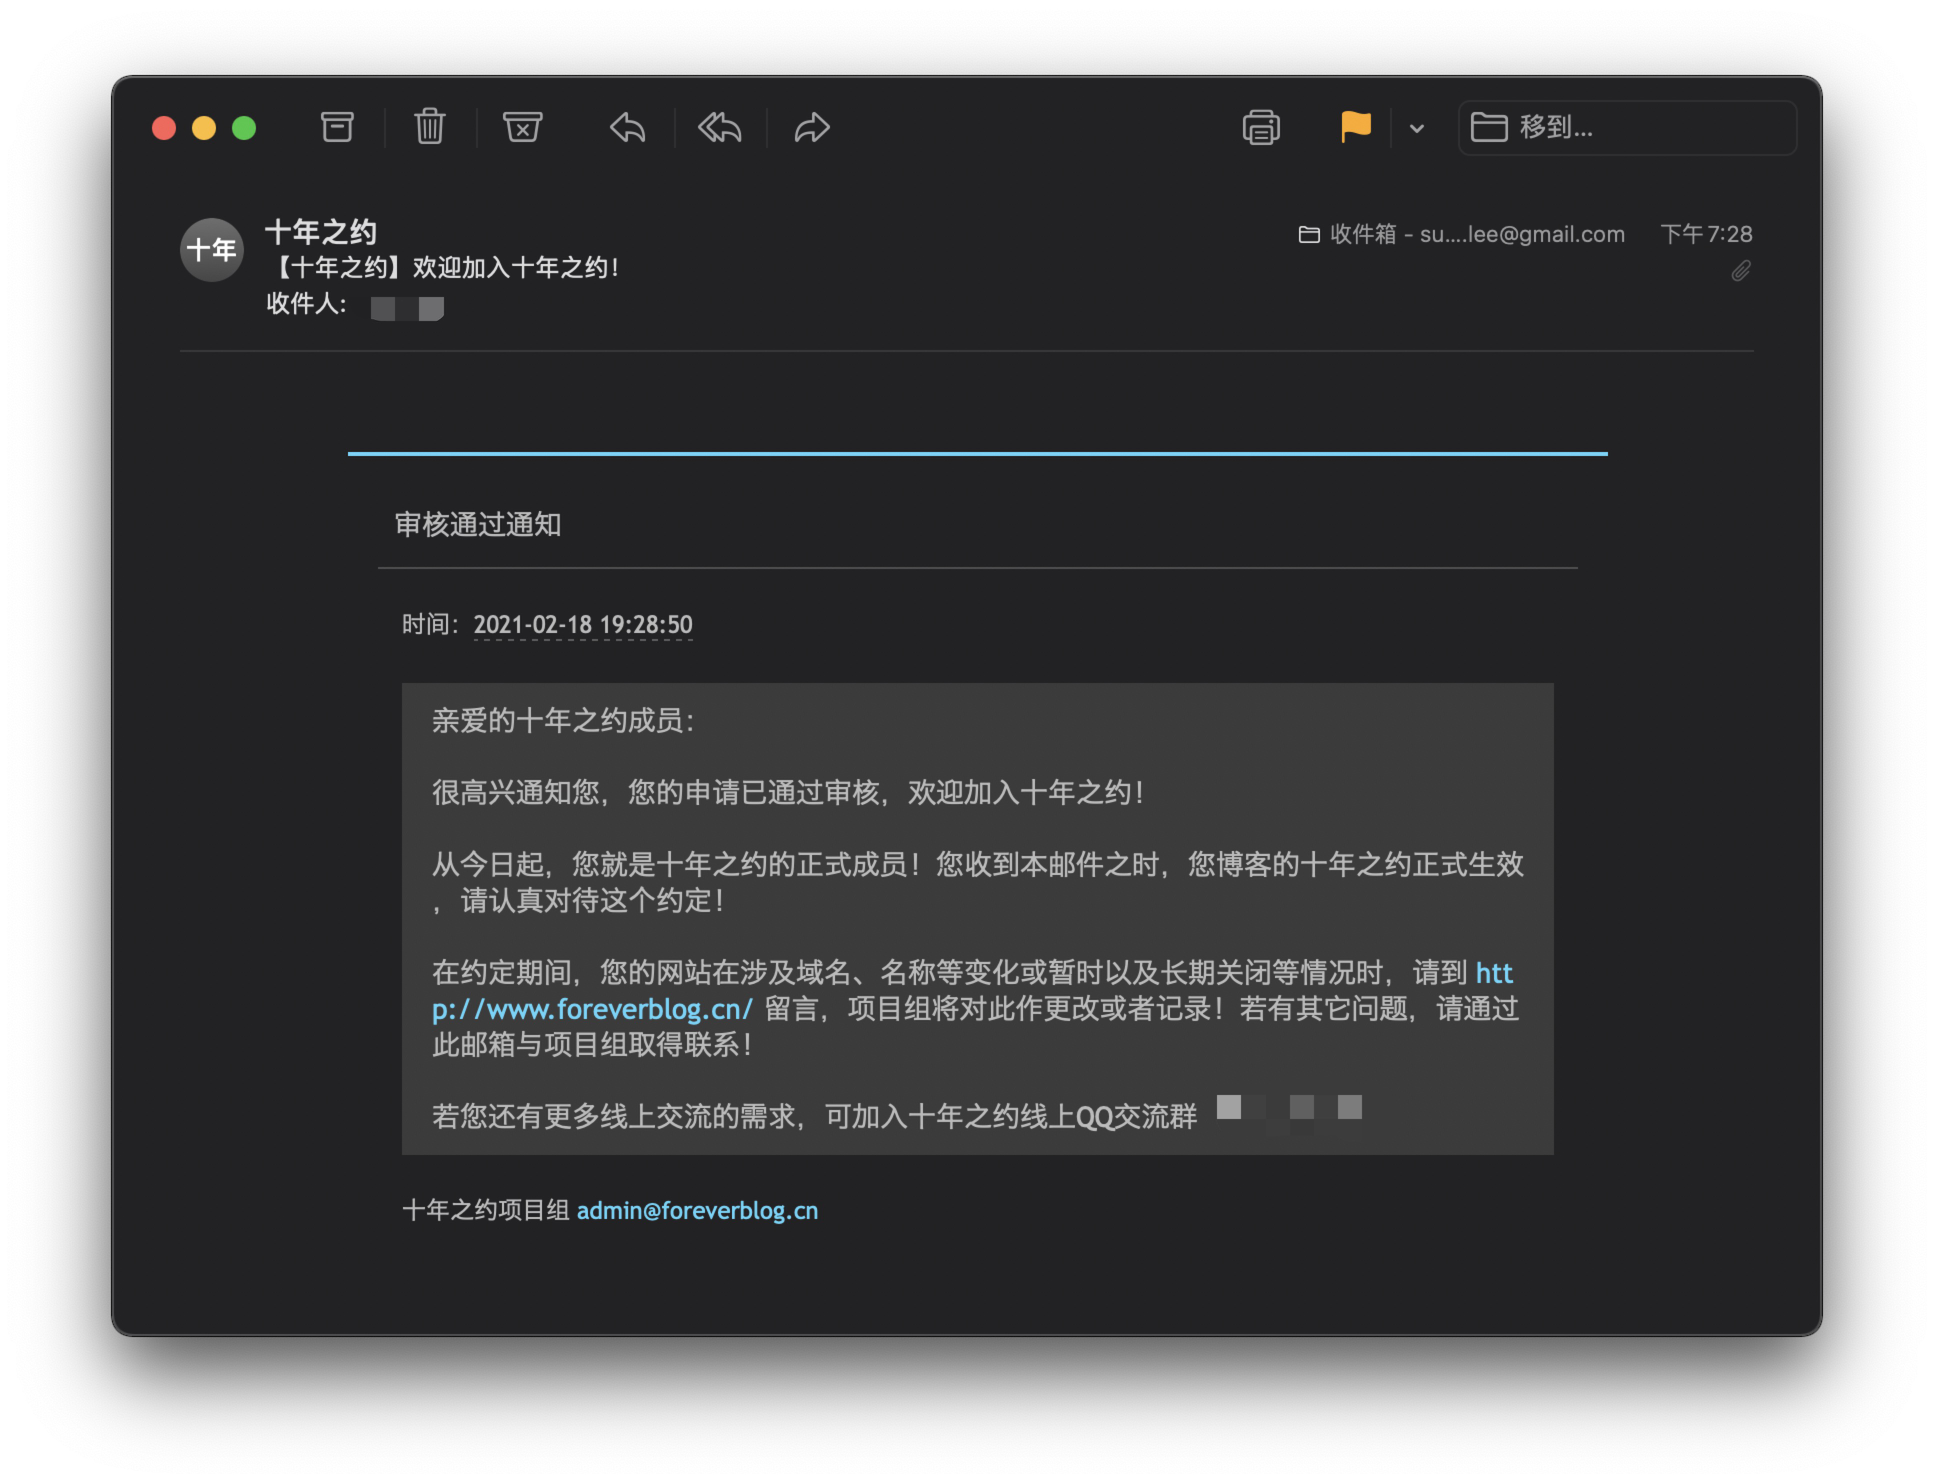1934x1484 pixels.
Task: Toggle the orange flag on message
Action: pyautogui.click(x=1355, y=127)
